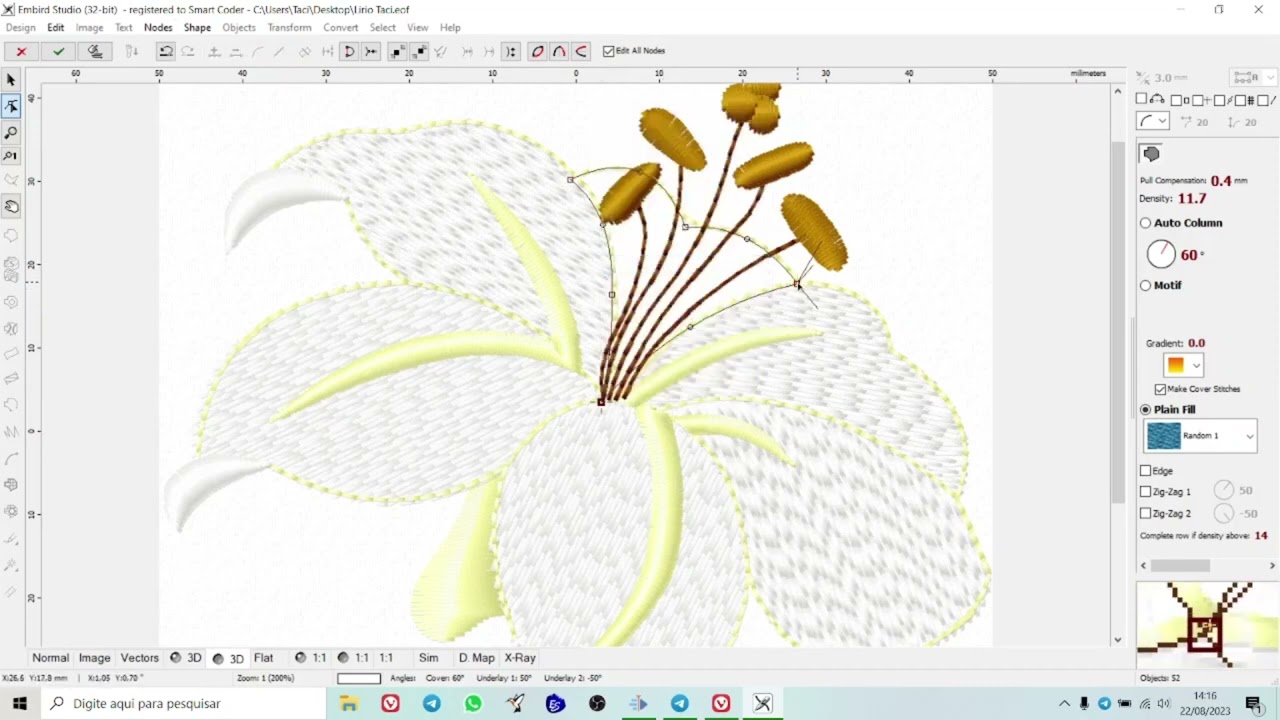Enable the Zig-Zag 1 checkbox
This screenshot has width=1280, height=720.
tap(1146, 492)
